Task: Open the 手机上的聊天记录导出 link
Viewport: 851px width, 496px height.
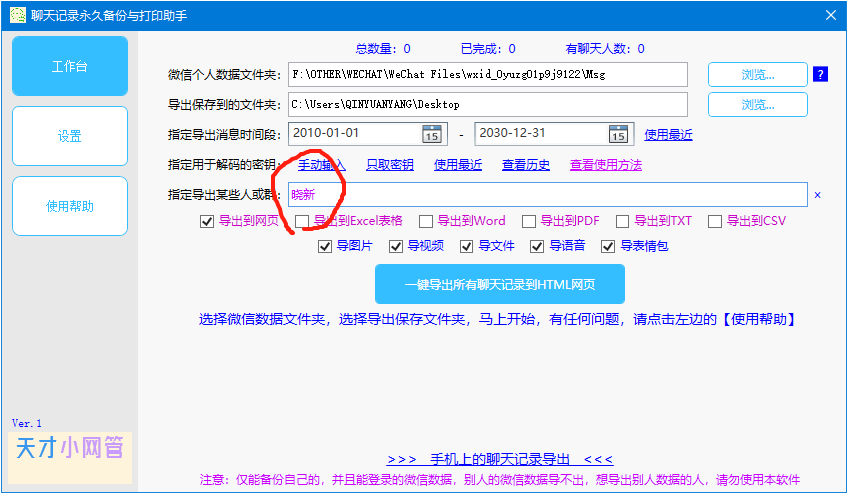Action: pos(500,460)
